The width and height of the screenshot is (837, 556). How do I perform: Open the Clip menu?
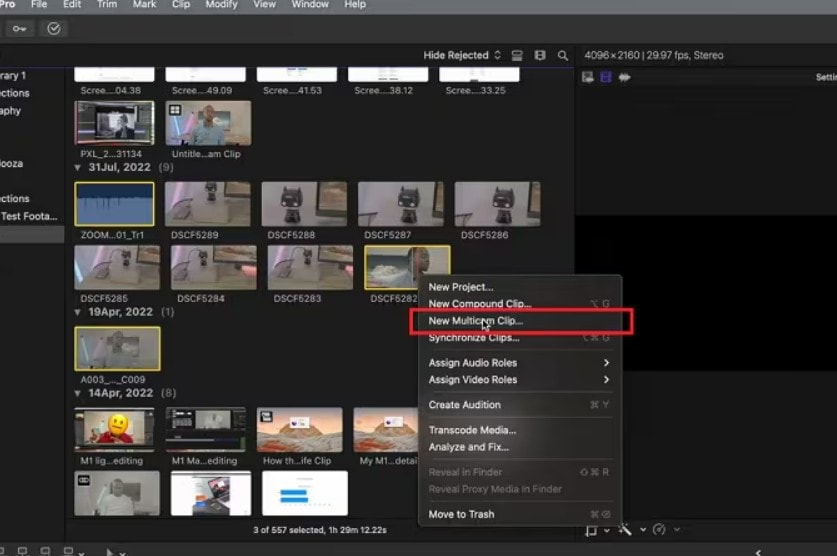point(181,4)
